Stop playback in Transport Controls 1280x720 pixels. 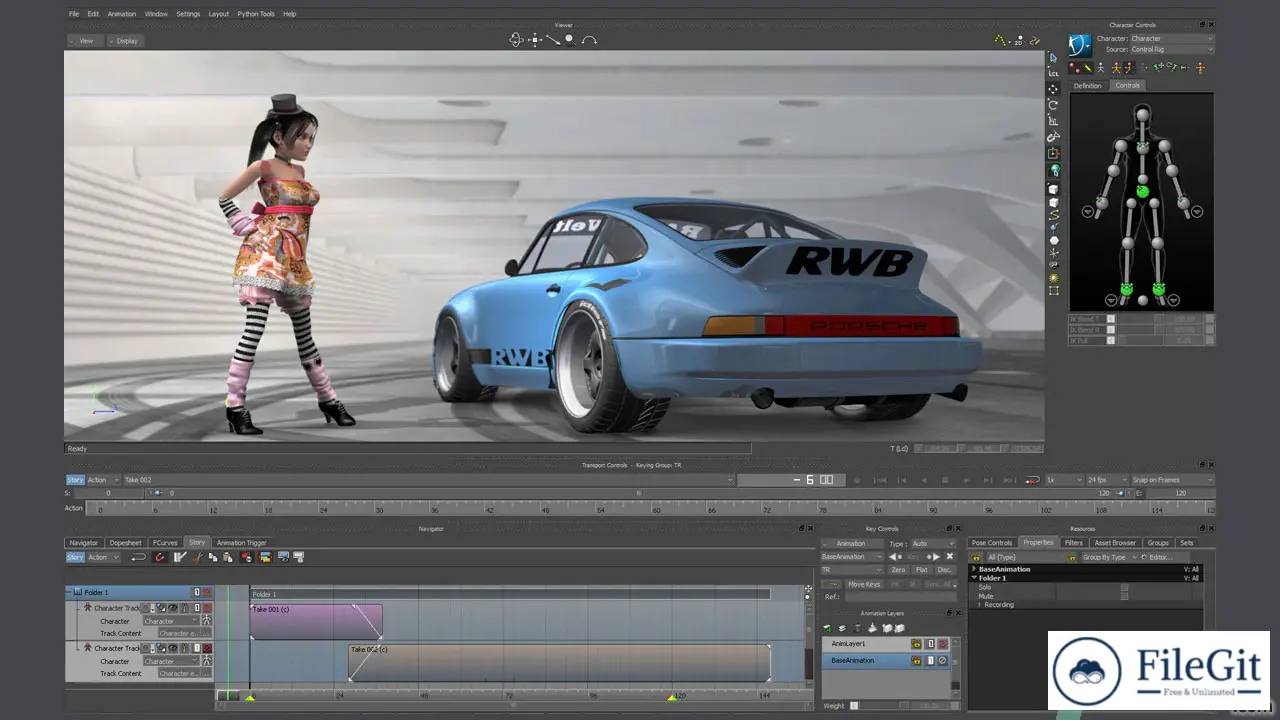(x=945, y=480)
